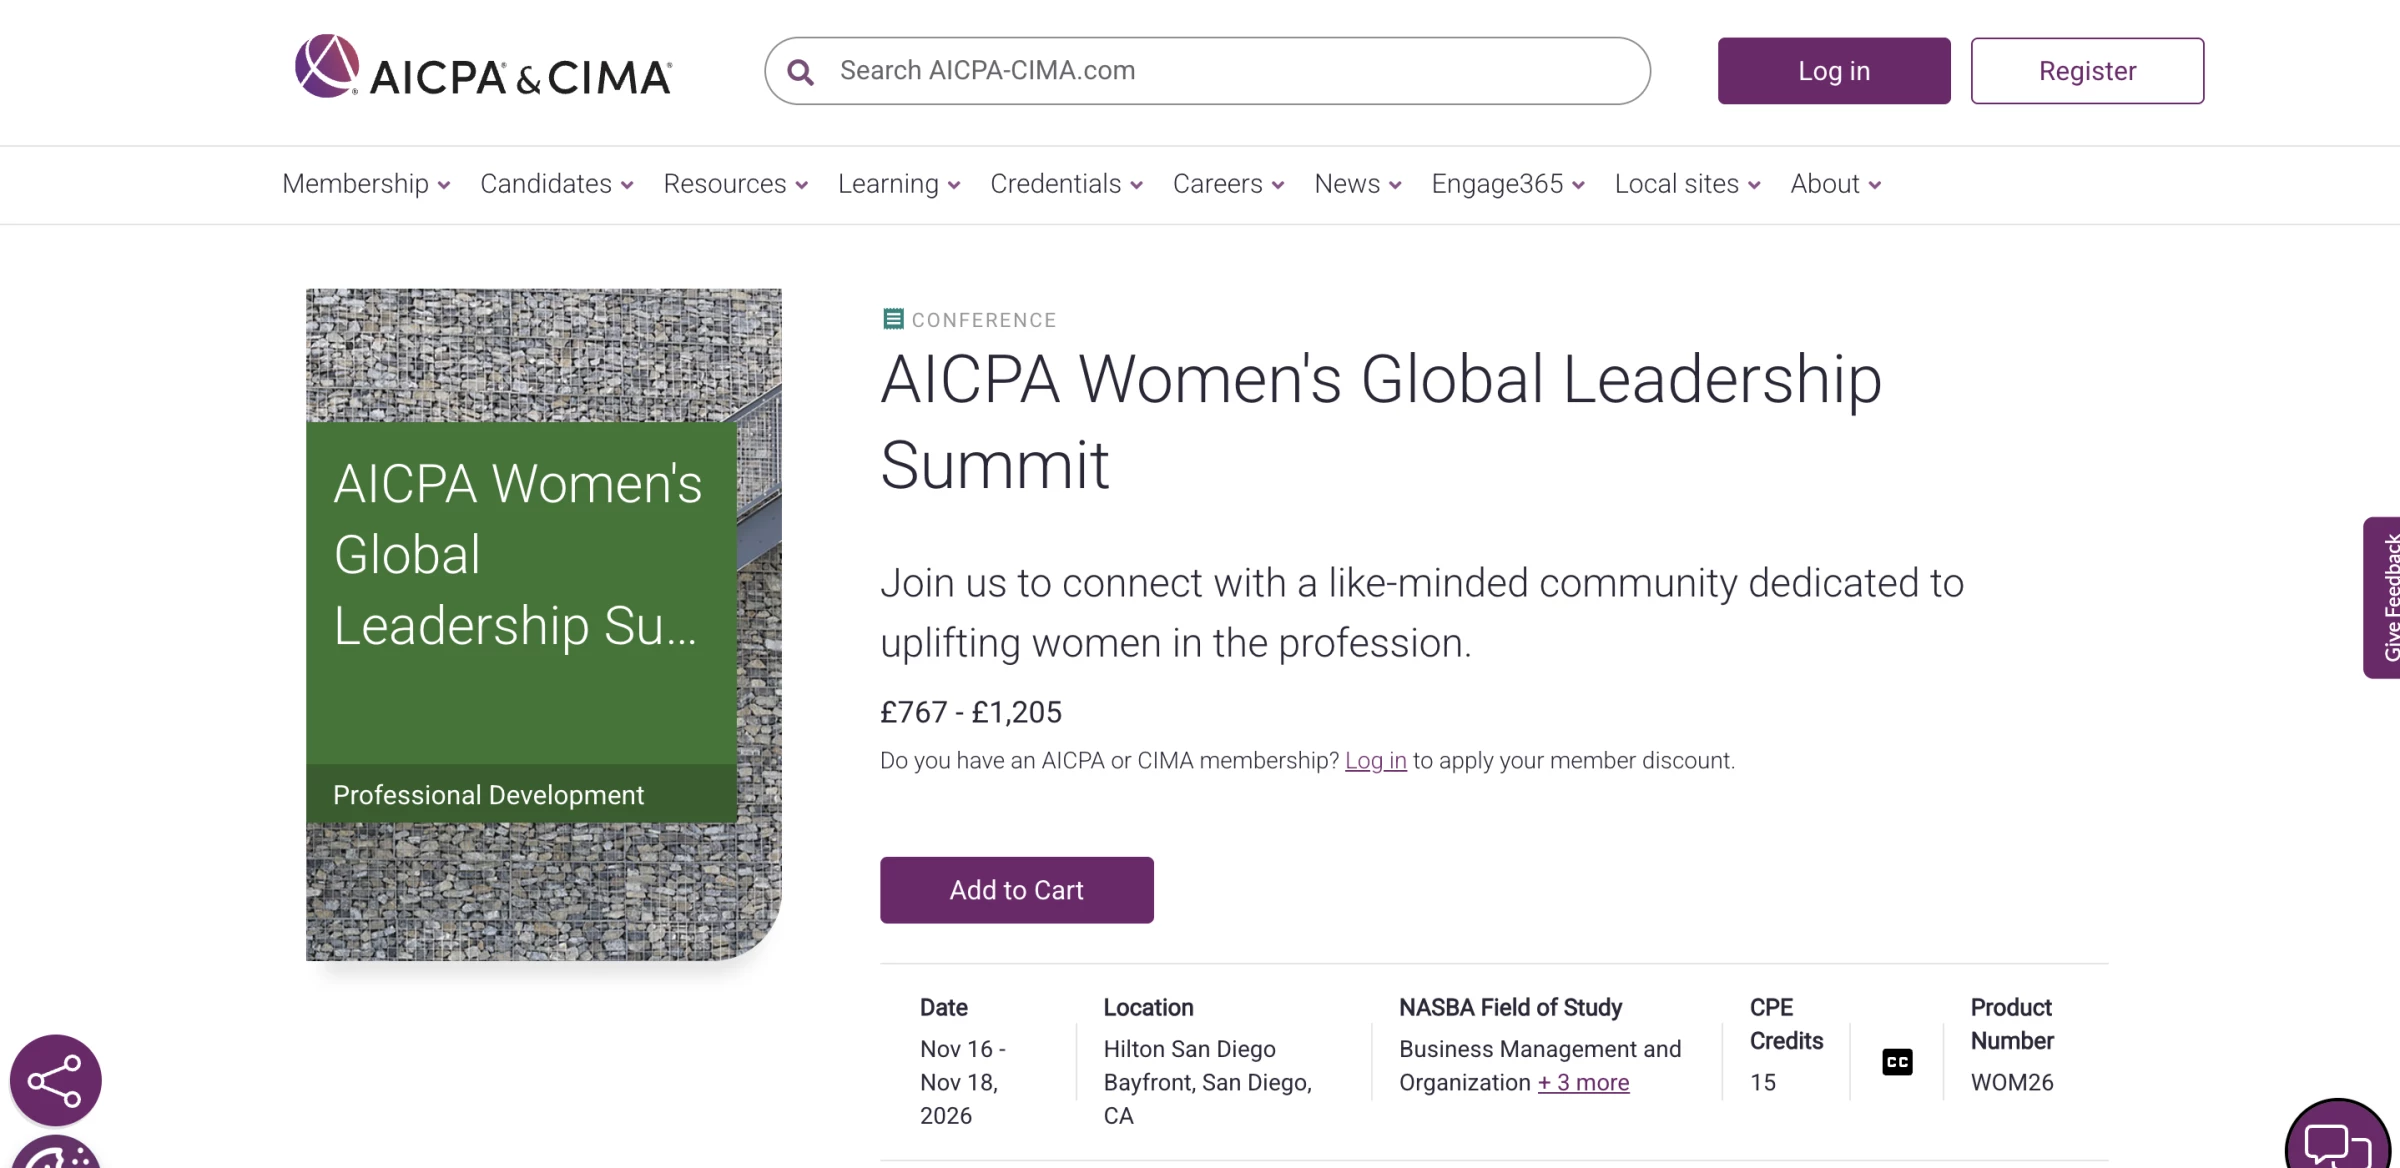Image resolution: width=2400 pixels, height=1168 pixels.
Task: Open the Give Feedback side tab
Action: point(2384,598)
